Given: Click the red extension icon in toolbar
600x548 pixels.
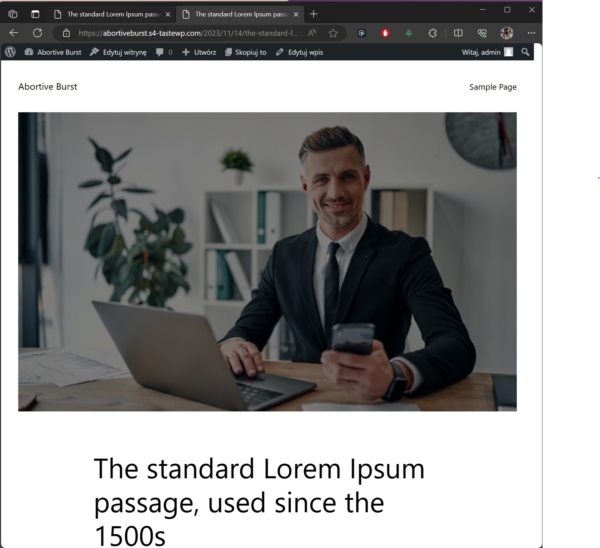Looking at the screenshot, I should (385, 33).
